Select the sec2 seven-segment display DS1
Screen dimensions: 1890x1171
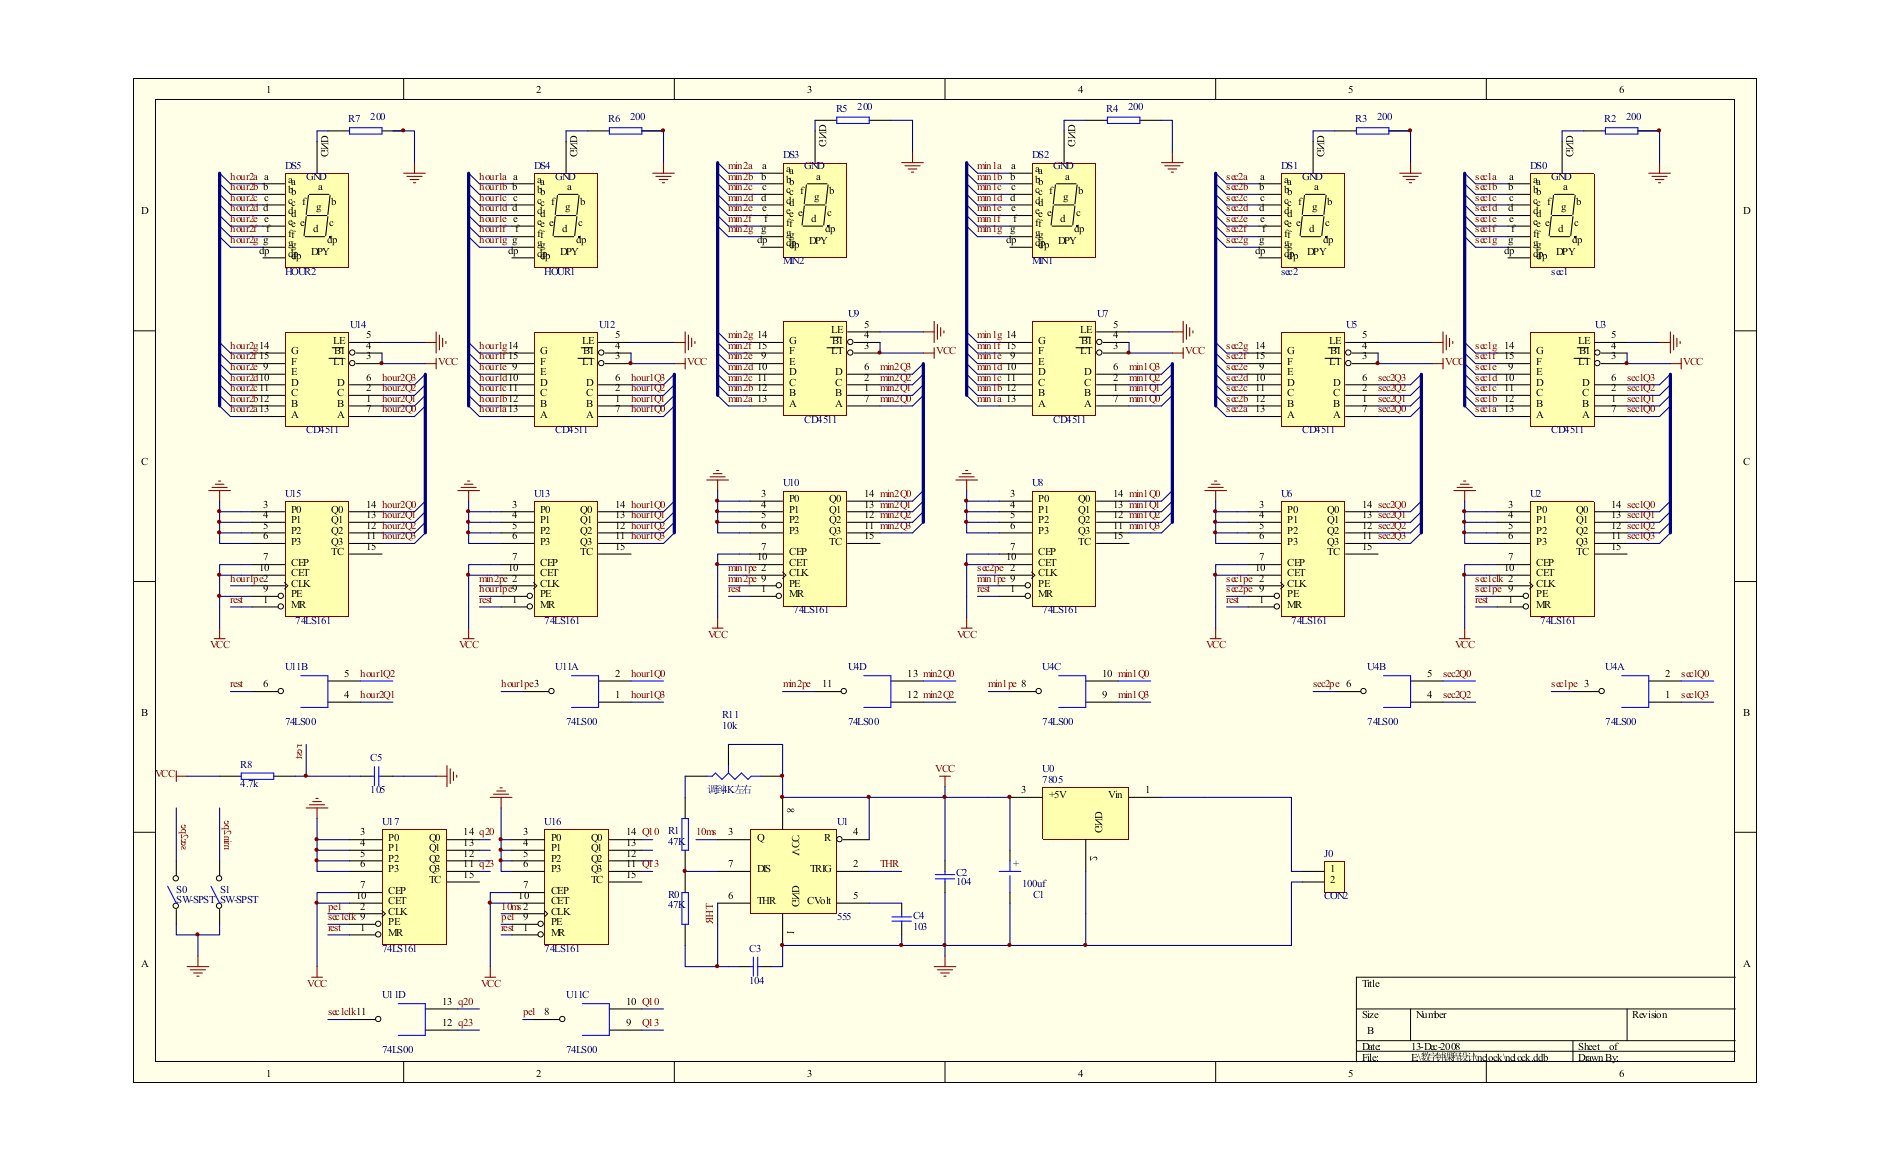click(1313, 220)
